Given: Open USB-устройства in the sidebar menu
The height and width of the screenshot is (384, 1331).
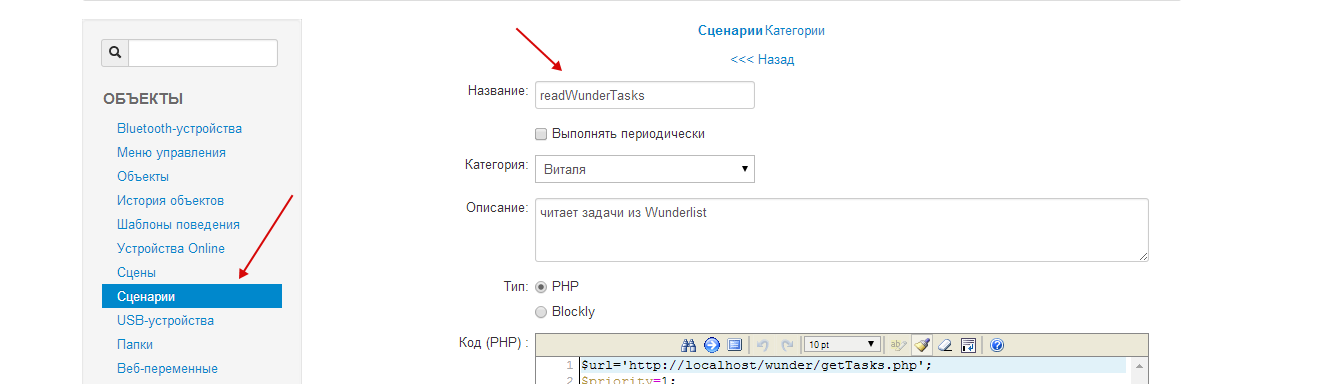Looking at the screenshot, I should coord(165,320).
